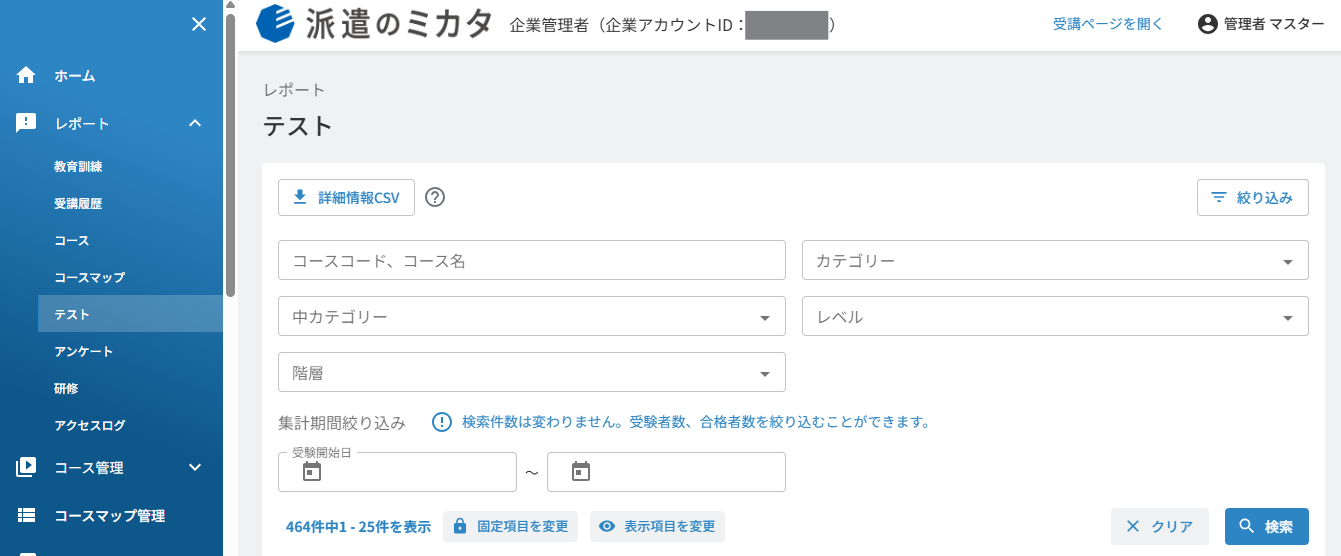This screenshot has height=556, width=1341.
Task: Click the コース管理 video icon
Action: pos(26,467)
